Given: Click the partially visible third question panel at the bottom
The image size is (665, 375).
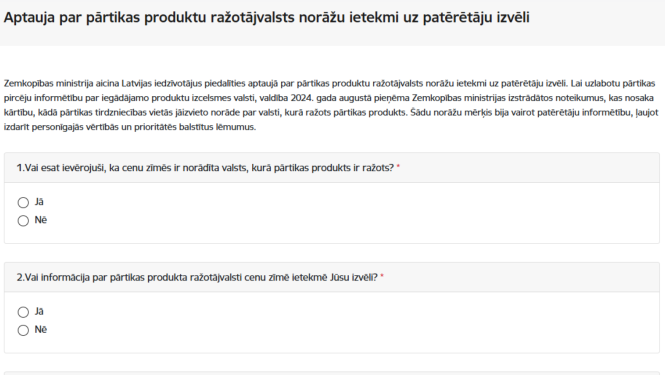Looking at the screenshot, I should click(x=332, y=373).
